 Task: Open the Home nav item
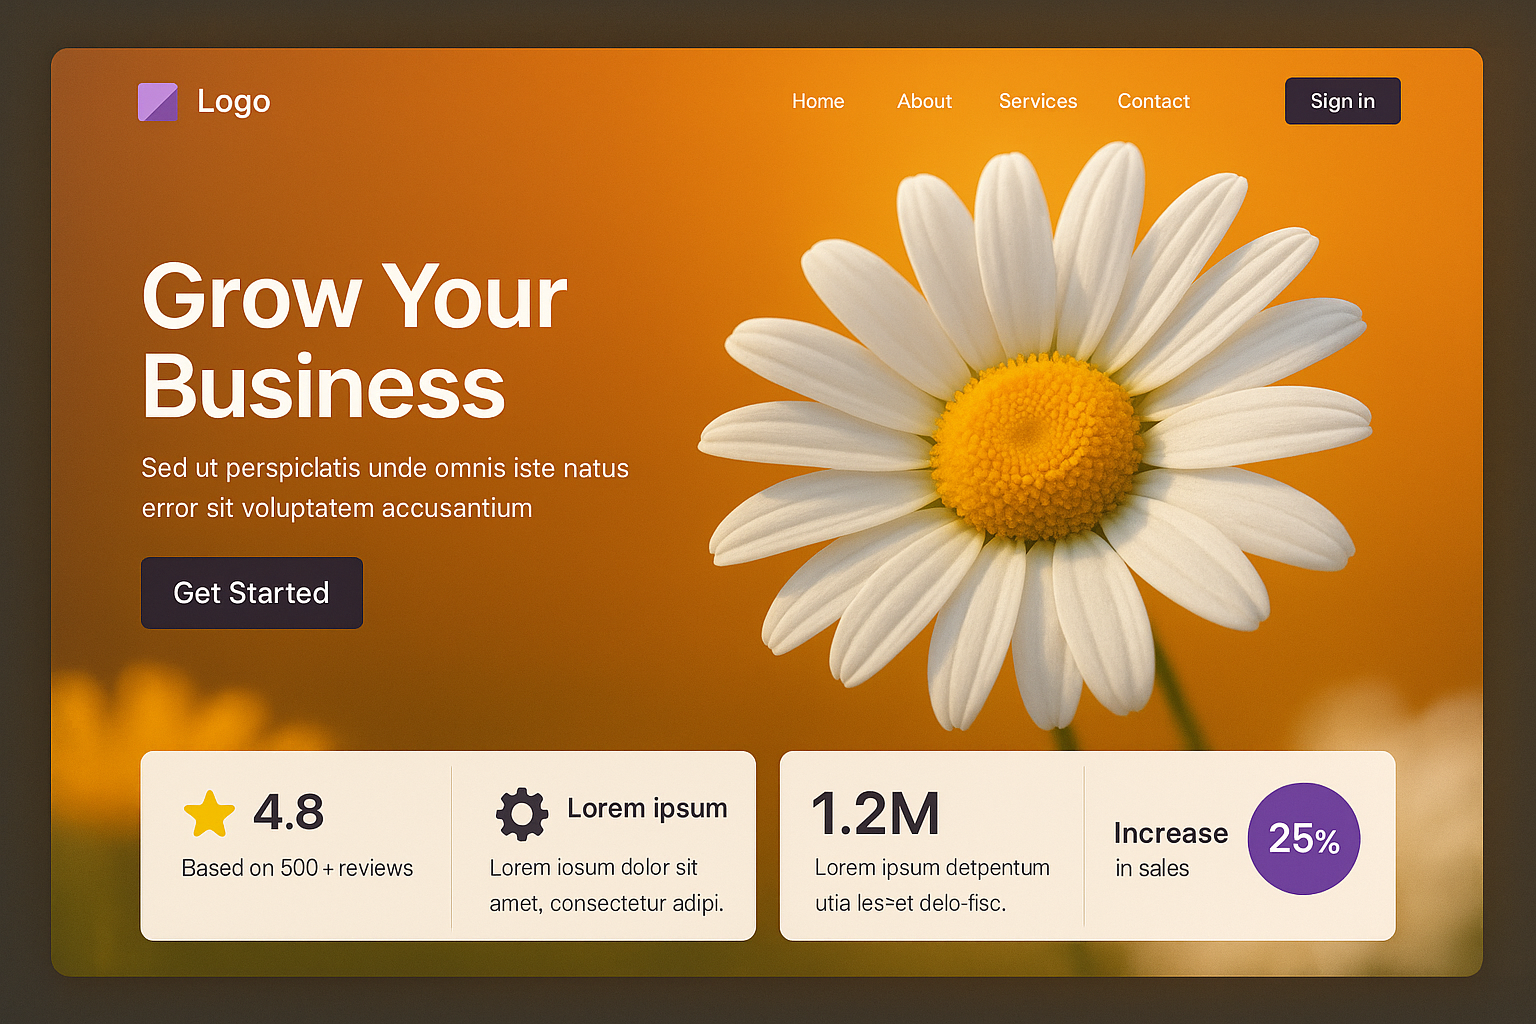point(818,101)
